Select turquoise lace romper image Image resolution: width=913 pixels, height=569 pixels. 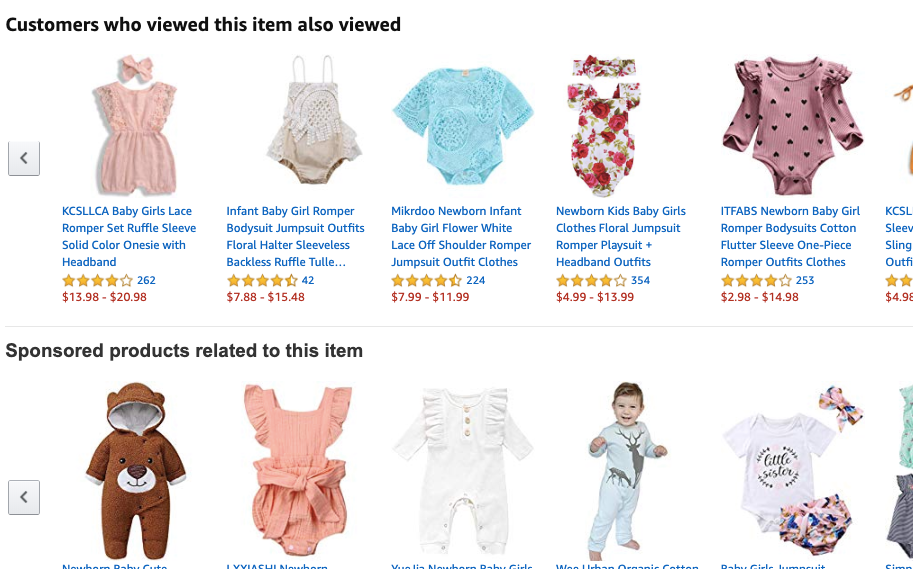click(463, 125)
